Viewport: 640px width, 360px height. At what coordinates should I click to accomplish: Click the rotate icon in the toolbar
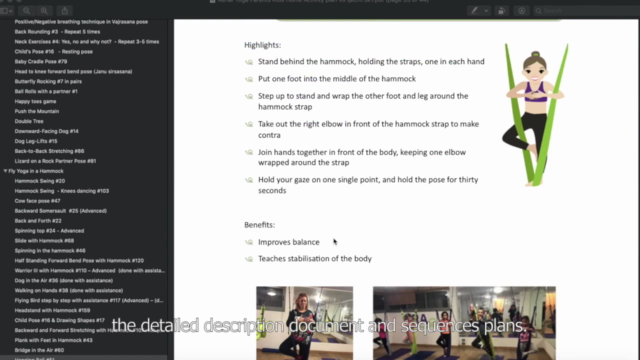tap(501, 11)
